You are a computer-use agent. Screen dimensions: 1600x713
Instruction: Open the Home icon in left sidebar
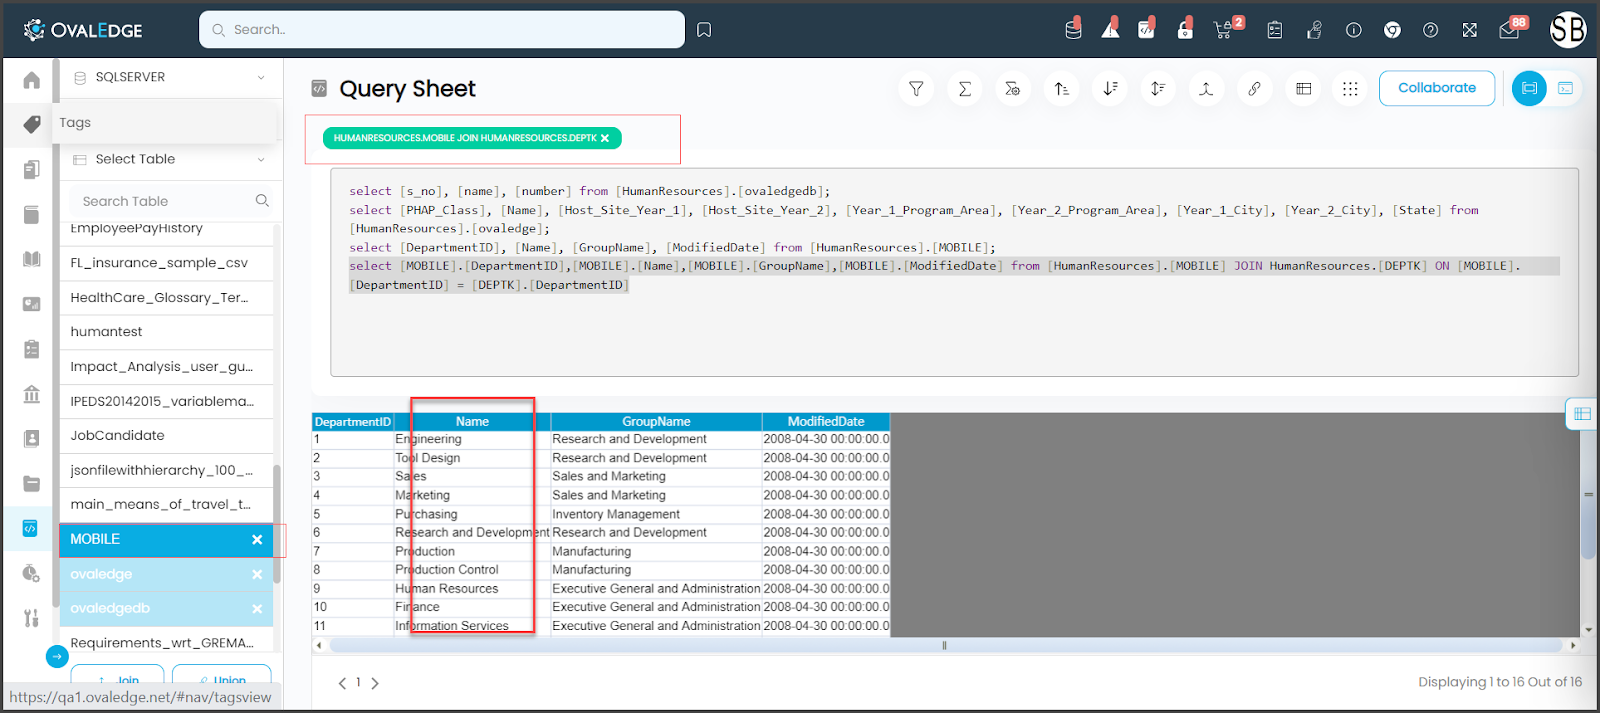point(32,80)
